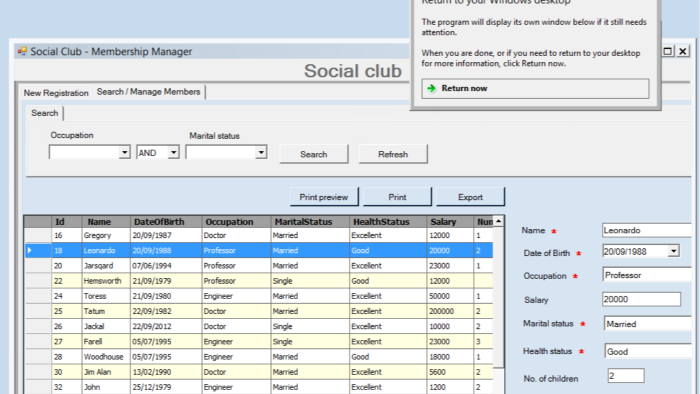This screenshot has height=394, width=700.
Task: Open the Date of Birth picker dropdown
Action: [674, 251]
